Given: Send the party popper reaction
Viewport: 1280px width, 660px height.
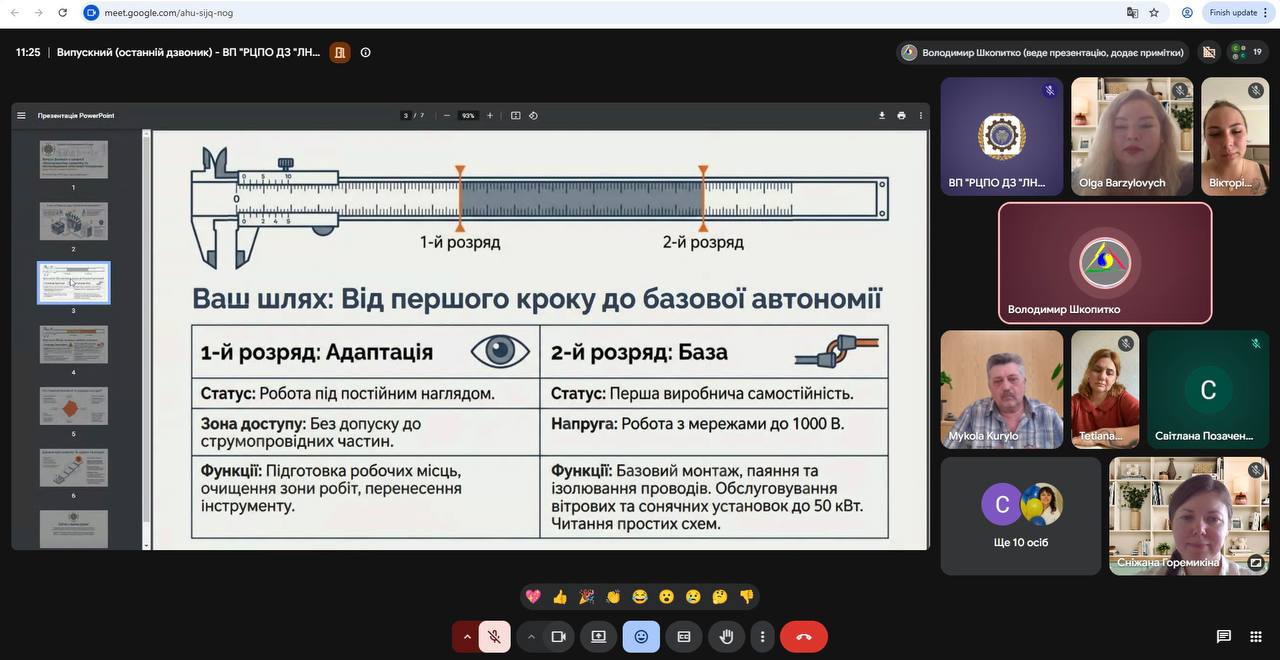Looking at the screenshot, I should point(586,597).
